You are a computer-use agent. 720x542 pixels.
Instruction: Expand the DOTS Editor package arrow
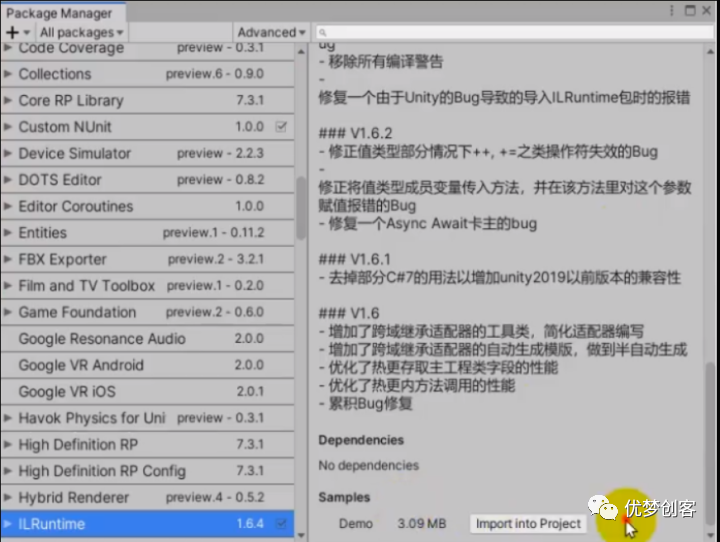7,180
